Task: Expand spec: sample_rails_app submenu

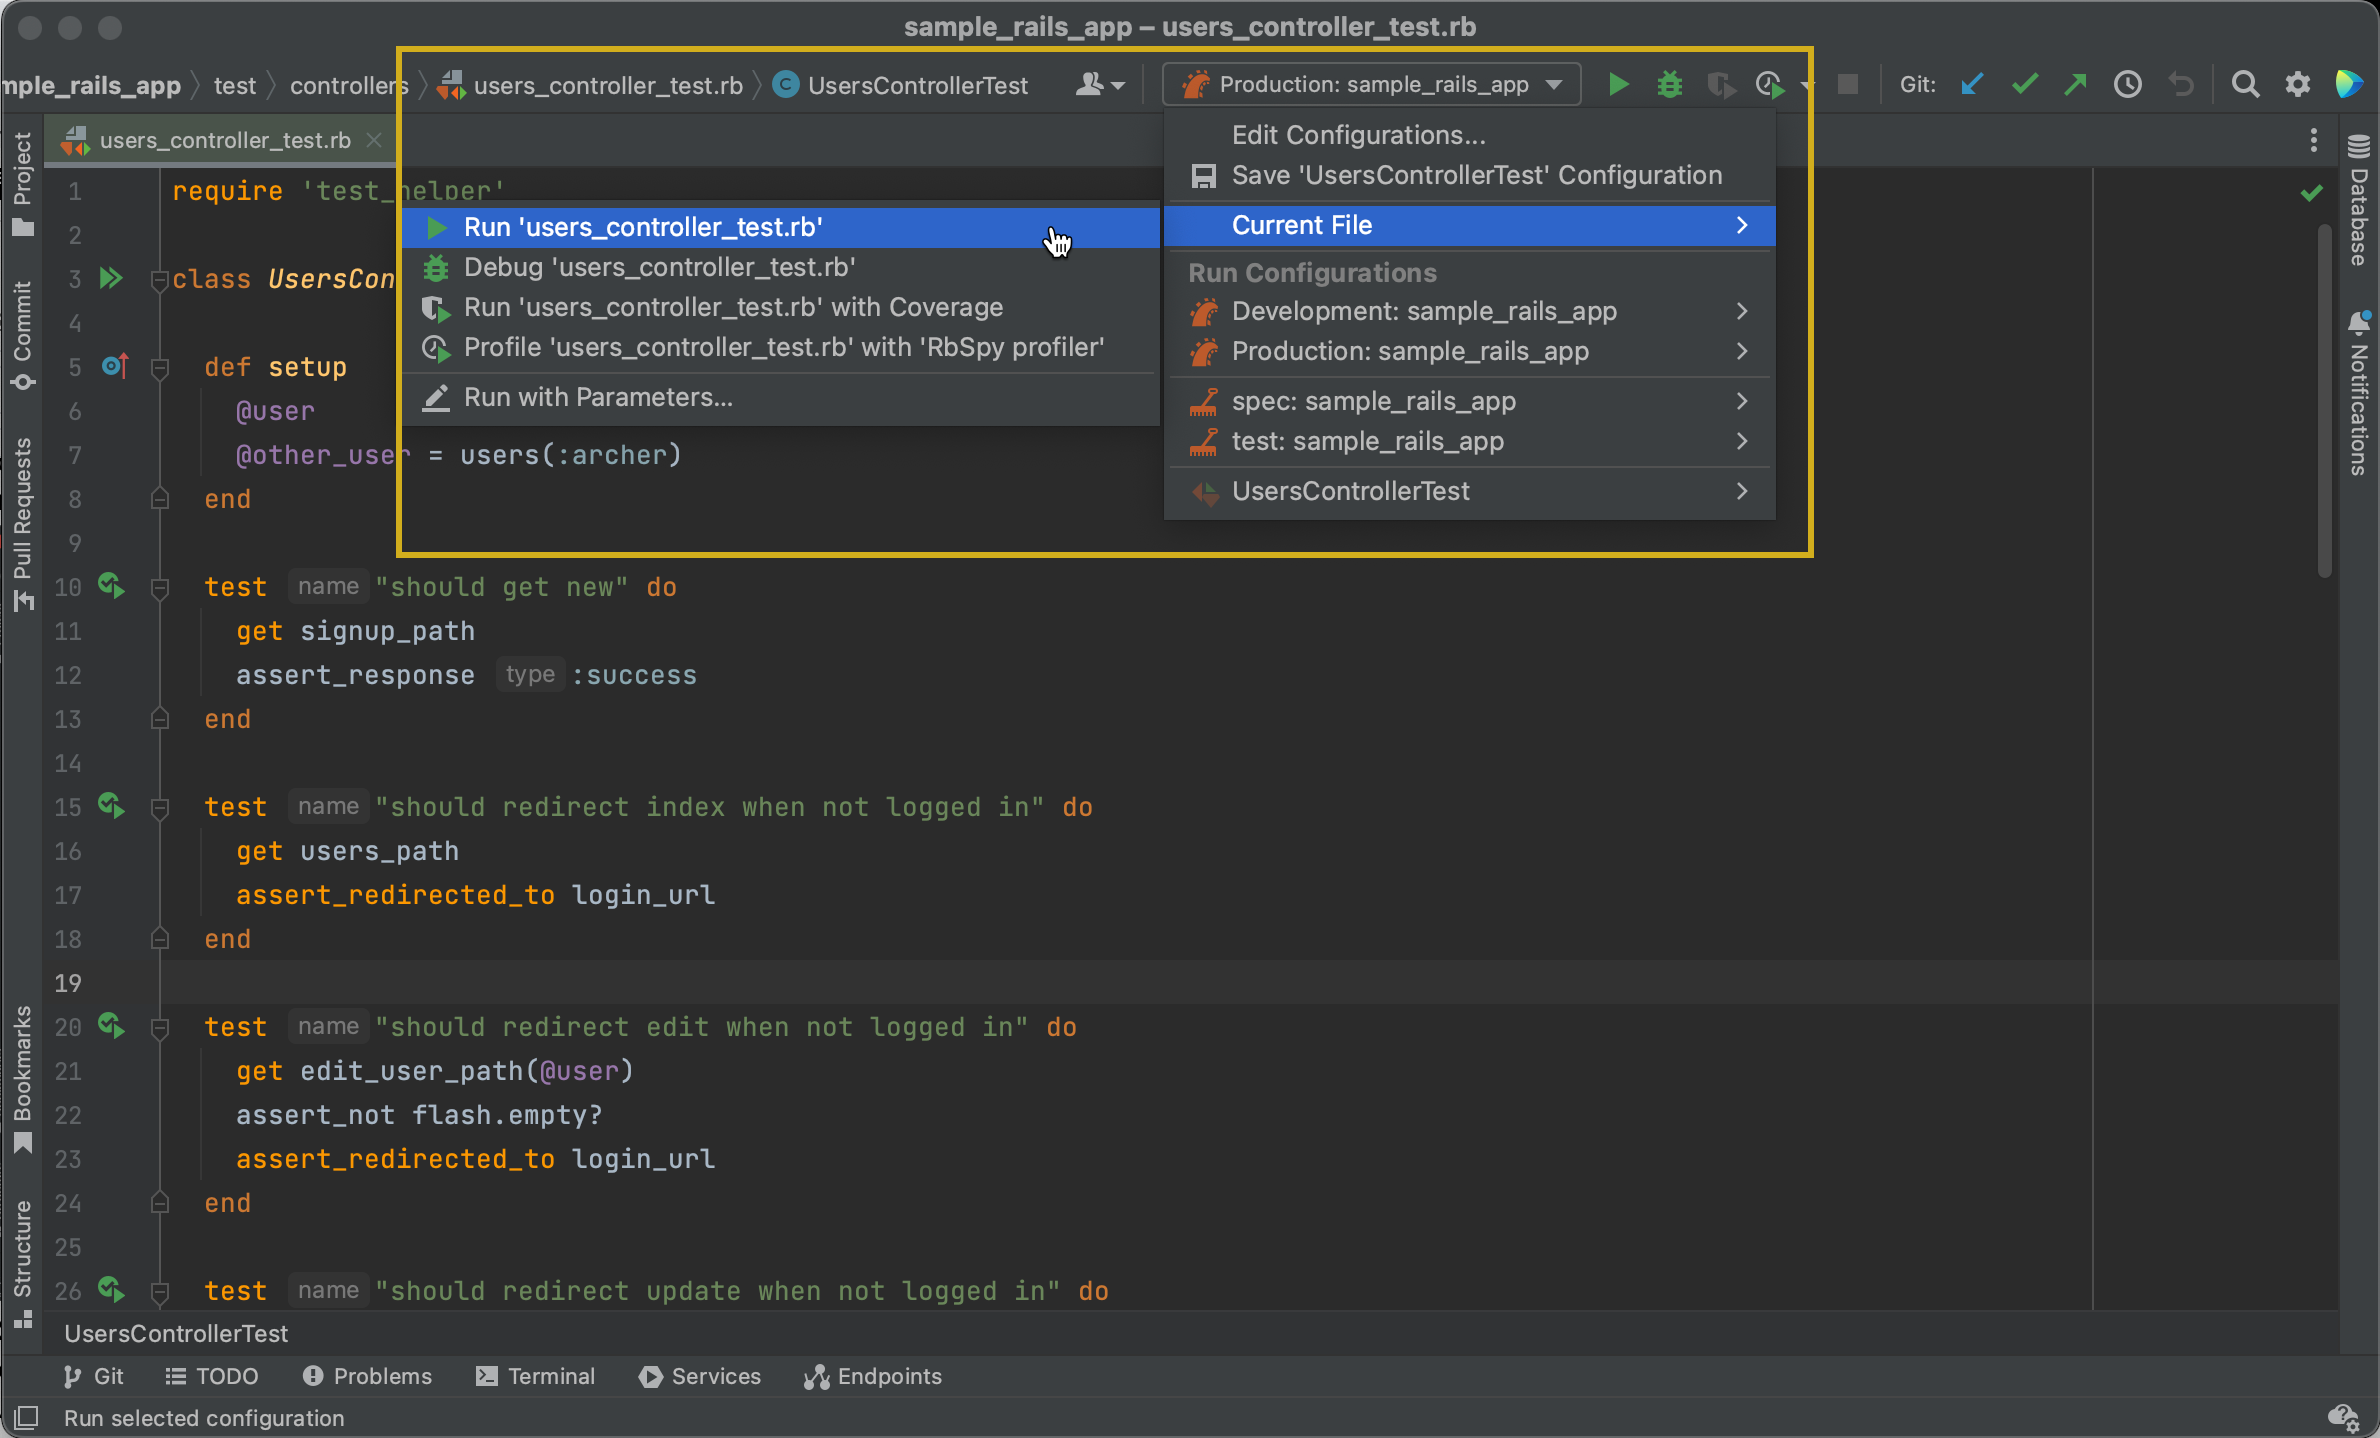Action: 1470,401
